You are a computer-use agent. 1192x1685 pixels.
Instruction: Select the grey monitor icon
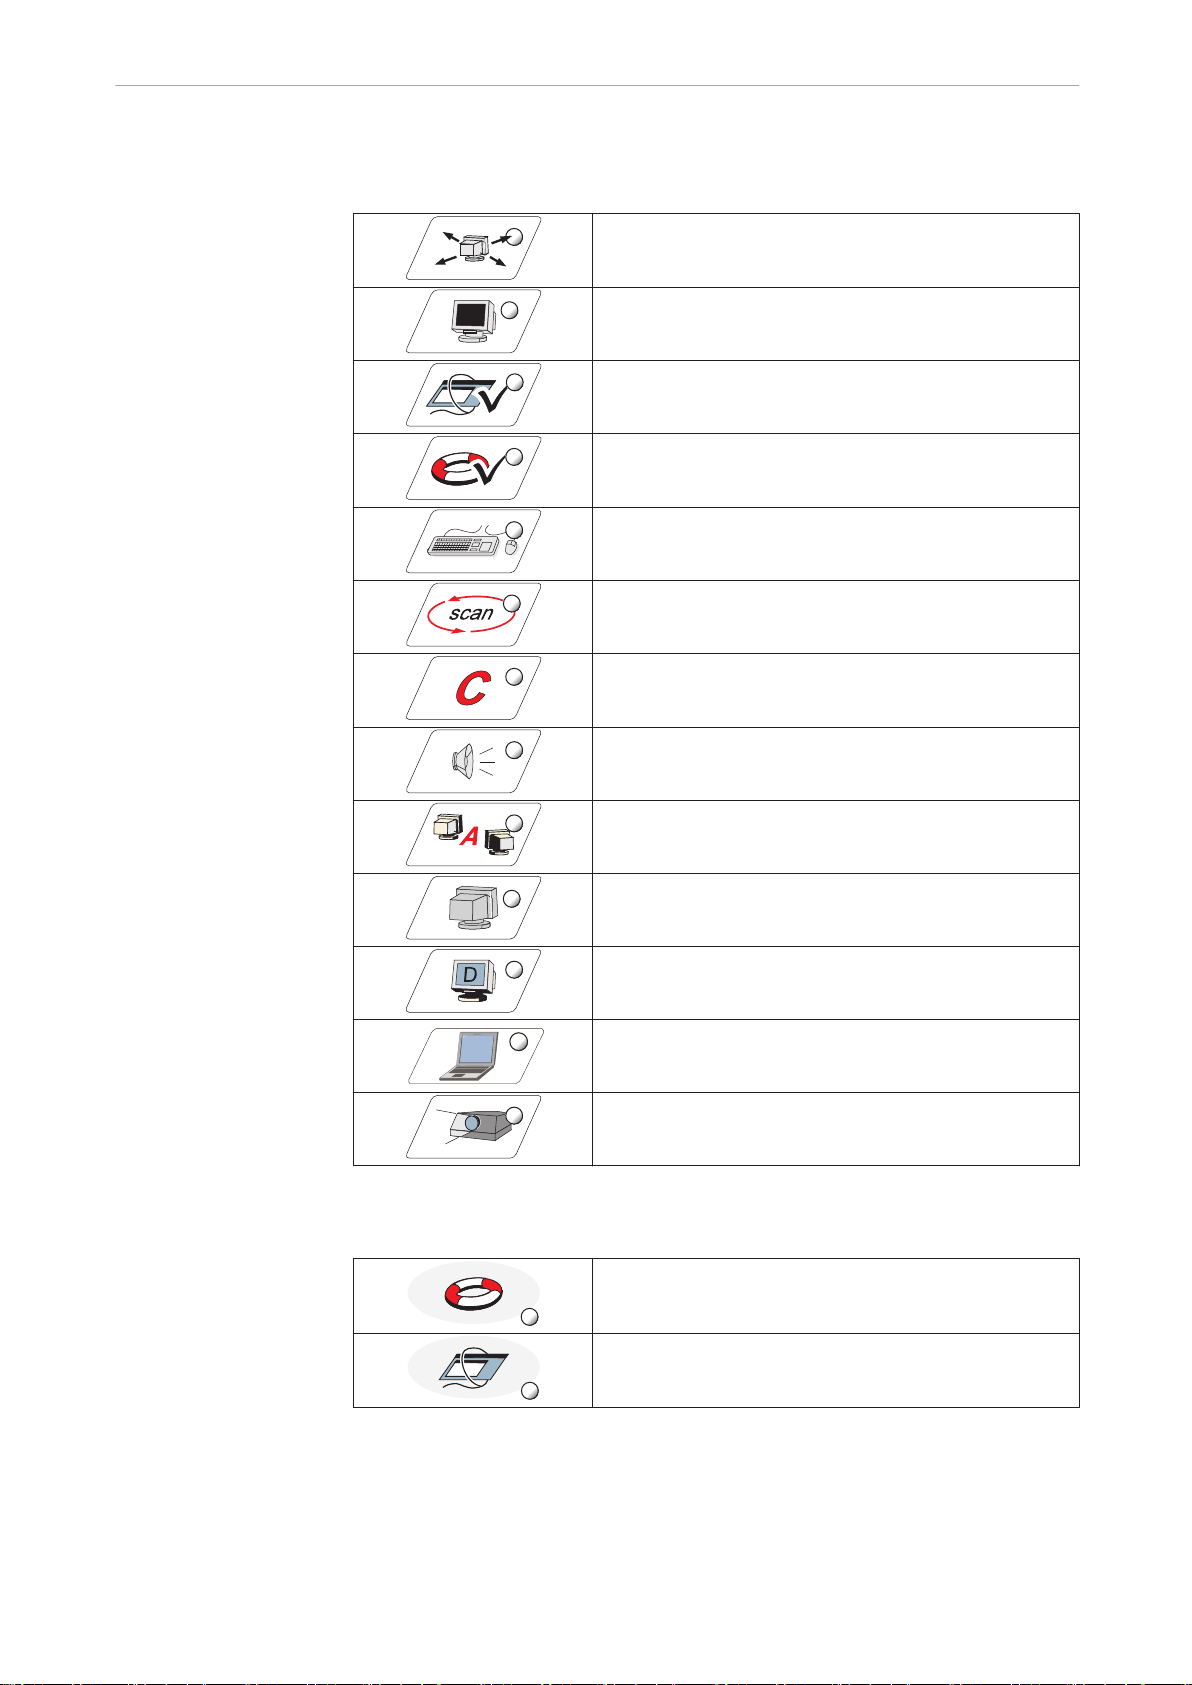tap(472, 908)
